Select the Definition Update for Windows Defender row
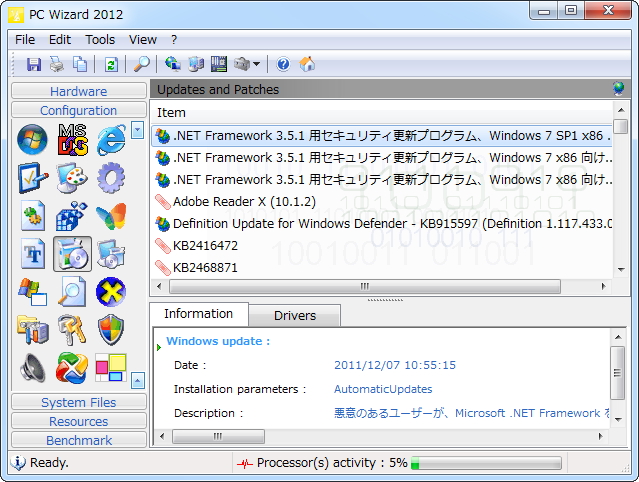 click(382, 224)
